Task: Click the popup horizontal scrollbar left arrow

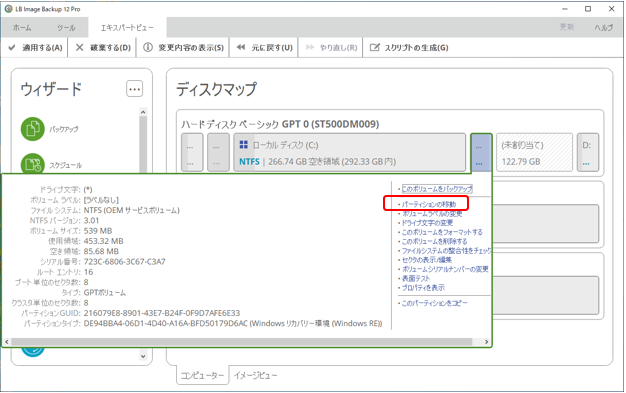Action: coord(7,342)
